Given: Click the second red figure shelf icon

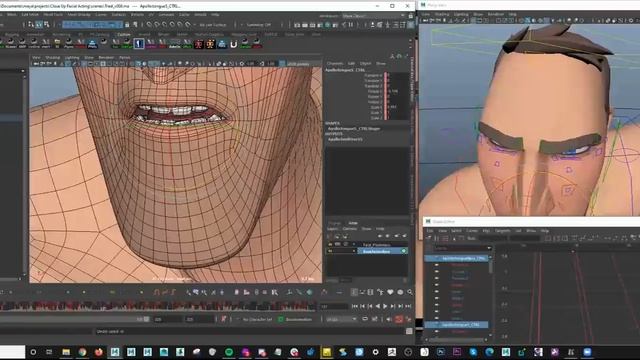Looking at the screenshot, I should pyautogui.click(x=210, y=44).
